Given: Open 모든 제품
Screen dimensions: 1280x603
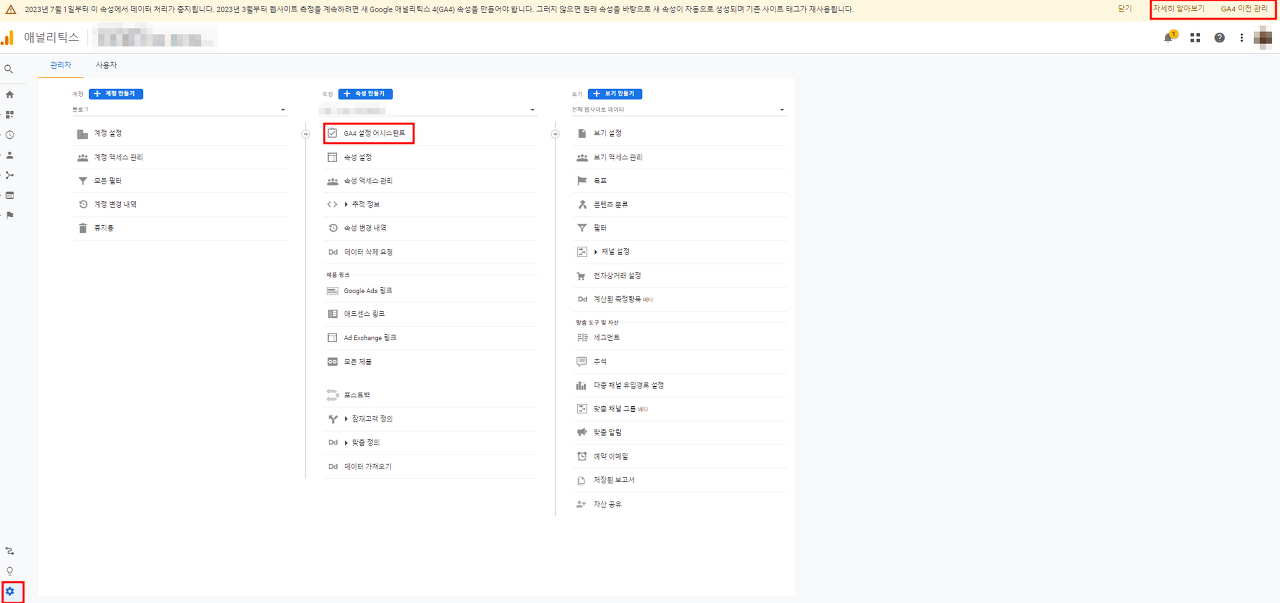Looking at the screenshot, I should coord(357,362).
